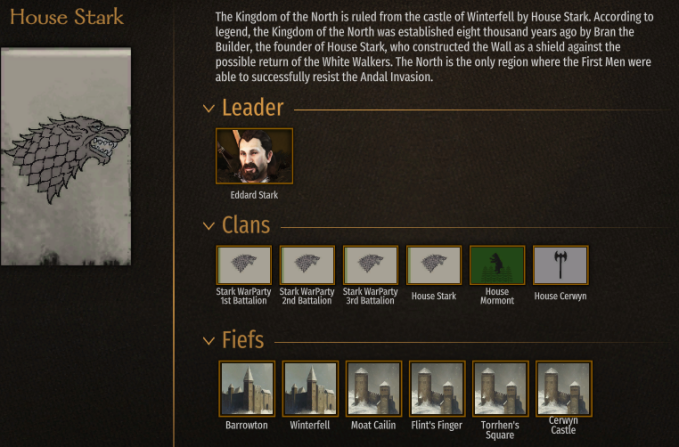Click the large direwolf banner image
The width and height of the screenshot is (679, 447).
pyautogui.click(x=66, y=156)
